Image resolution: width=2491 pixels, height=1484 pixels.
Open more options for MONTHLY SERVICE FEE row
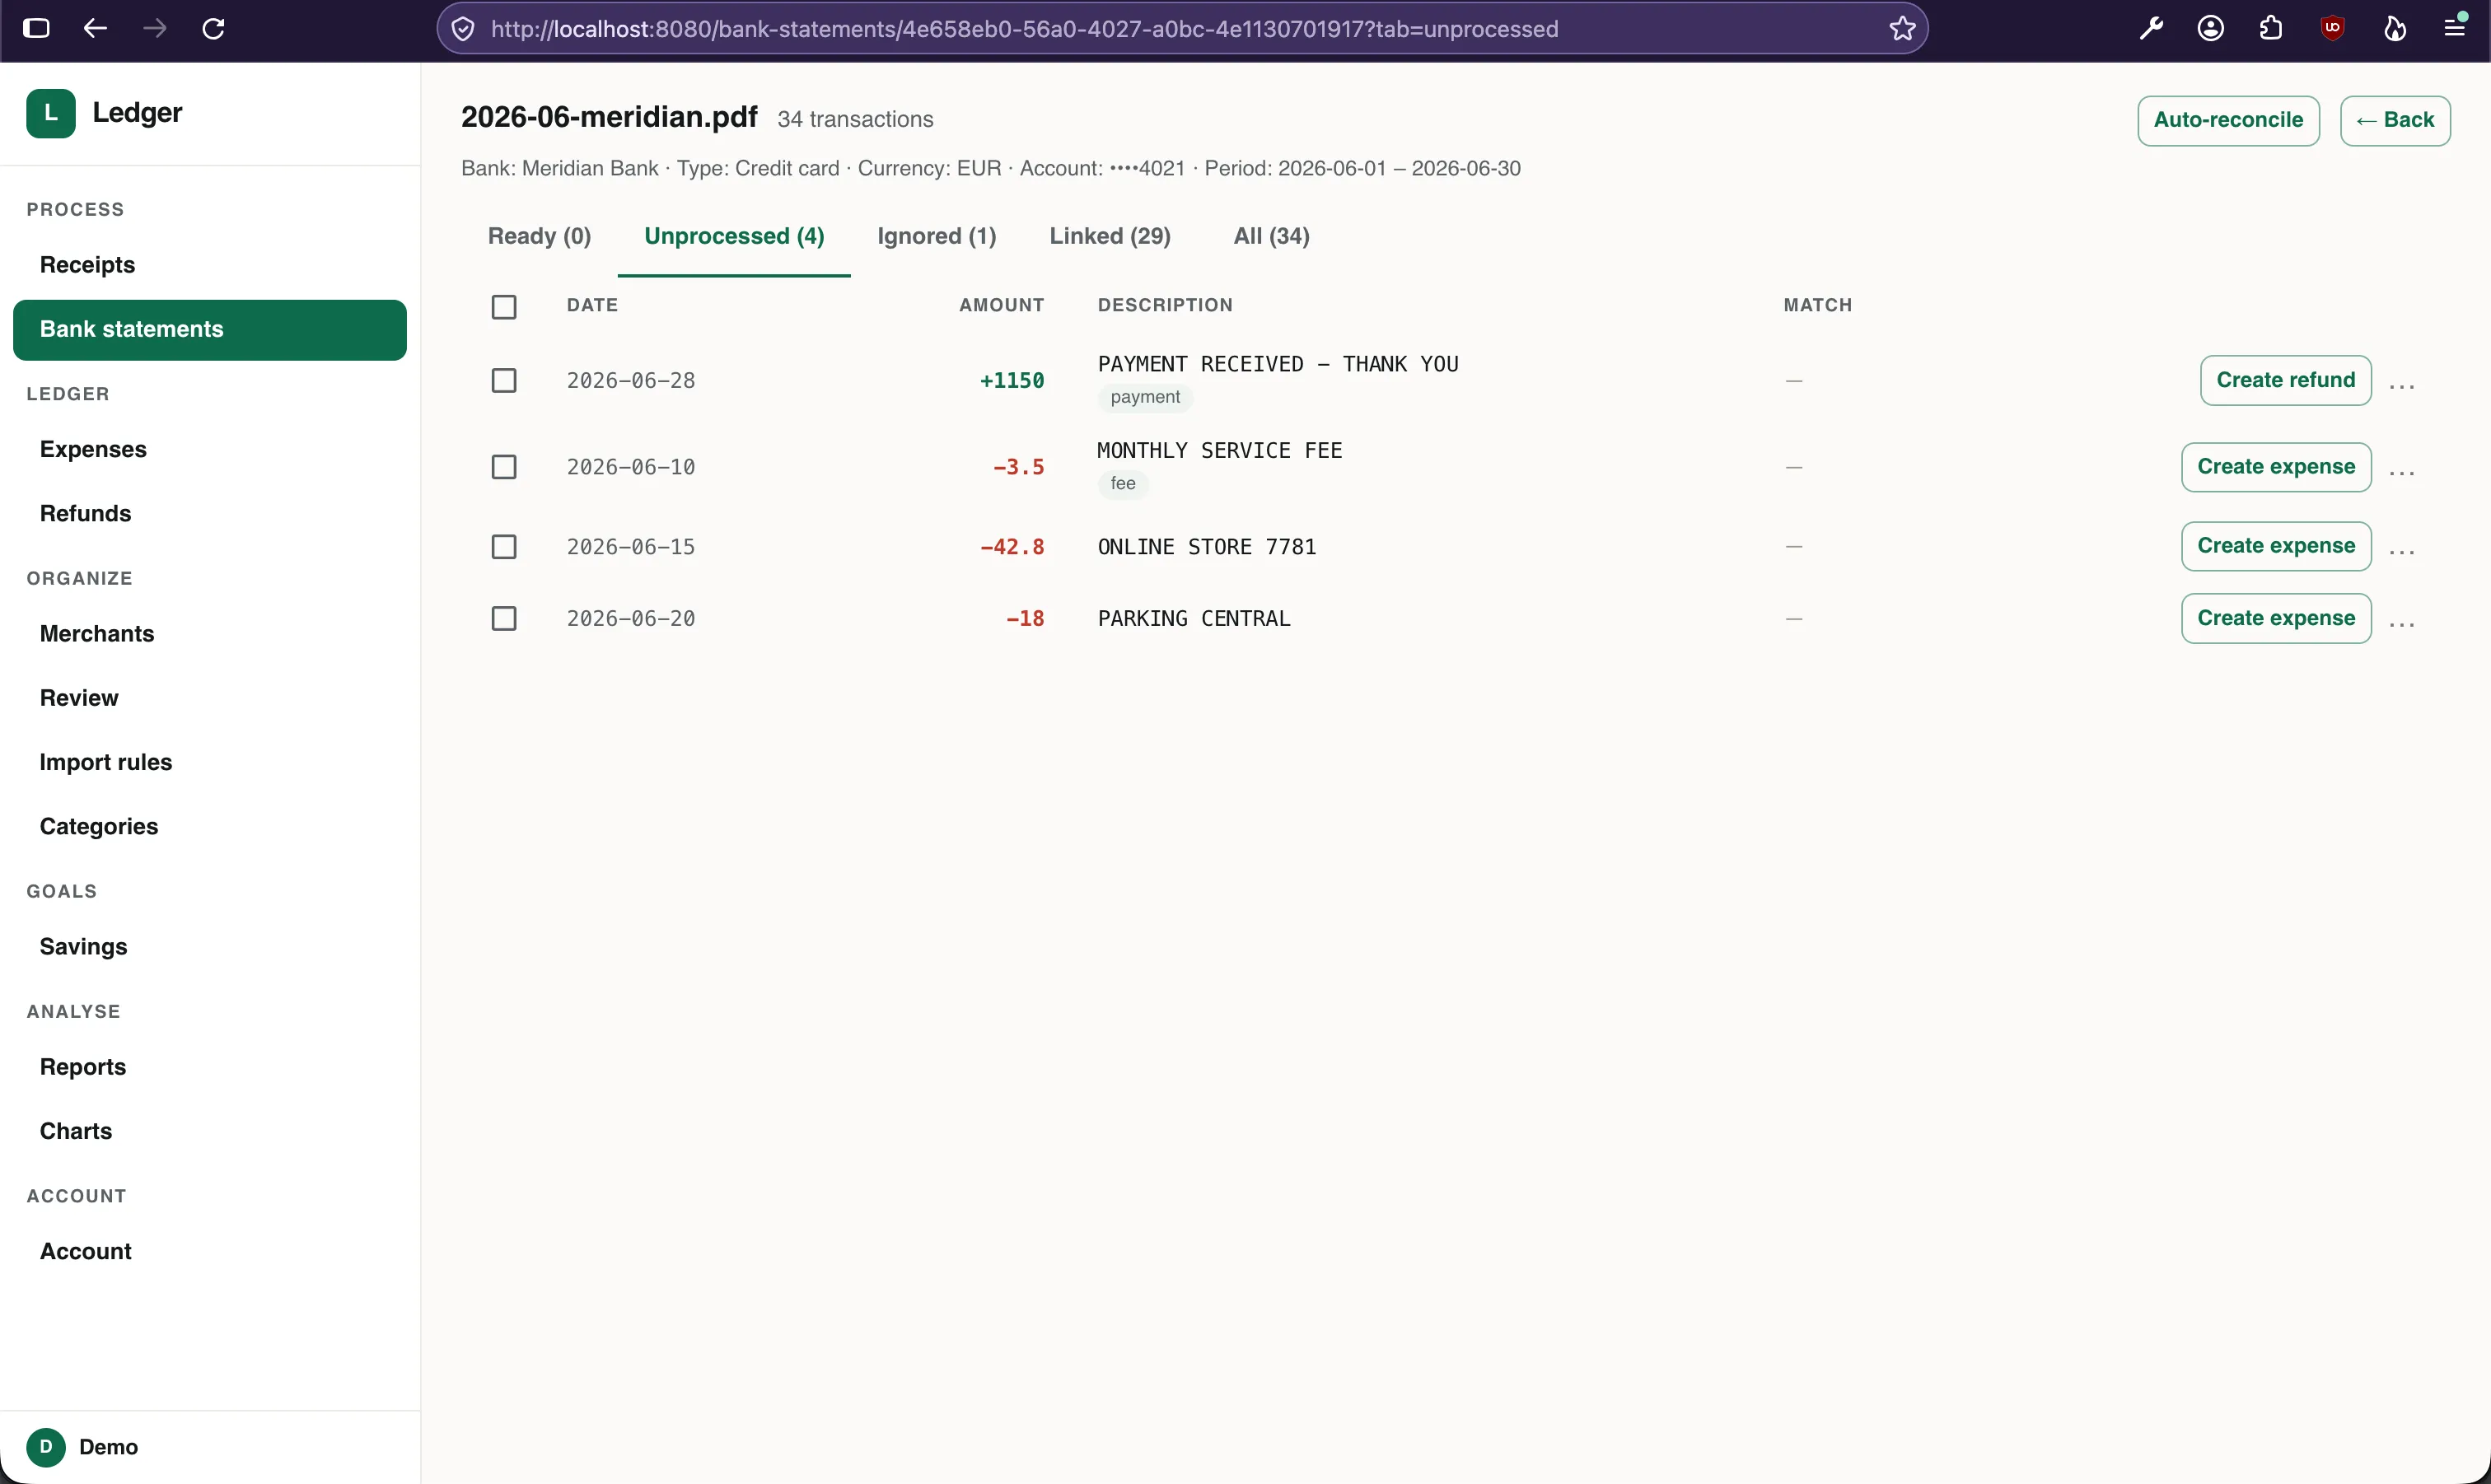coord(2402,472)
